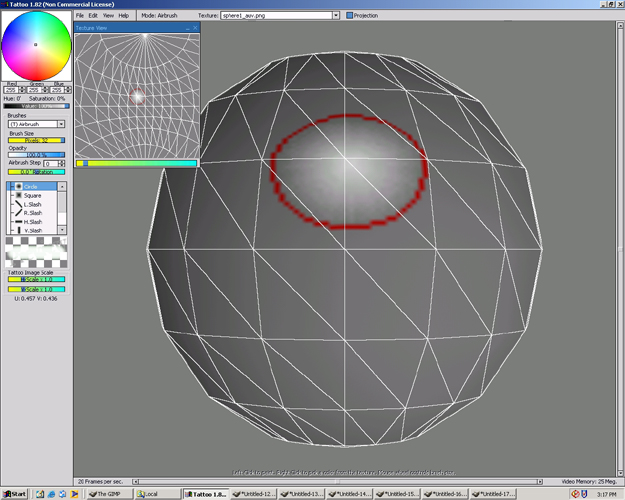
Task: Select the Circle brush shape
Action: [32, 187]
